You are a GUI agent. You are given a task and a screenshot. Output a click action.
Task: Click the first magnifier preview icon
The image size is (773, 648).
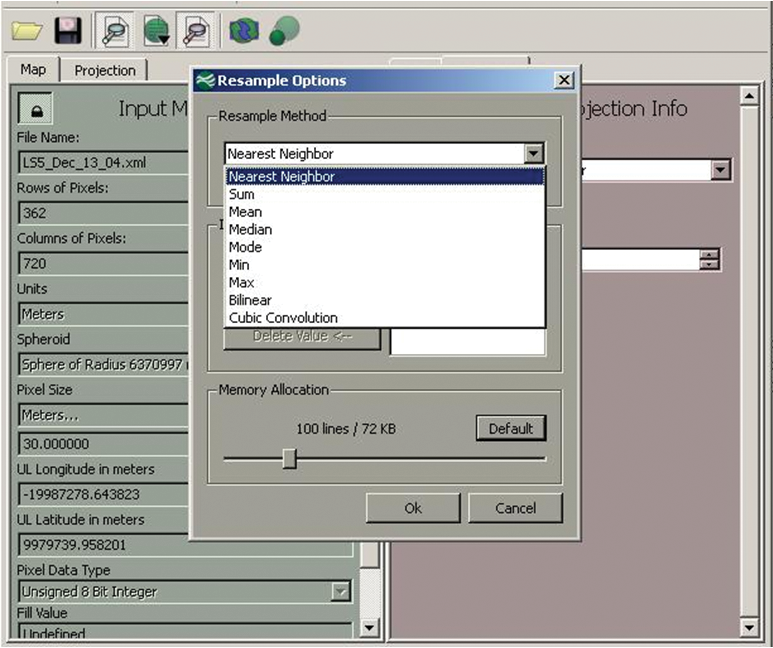113,31
